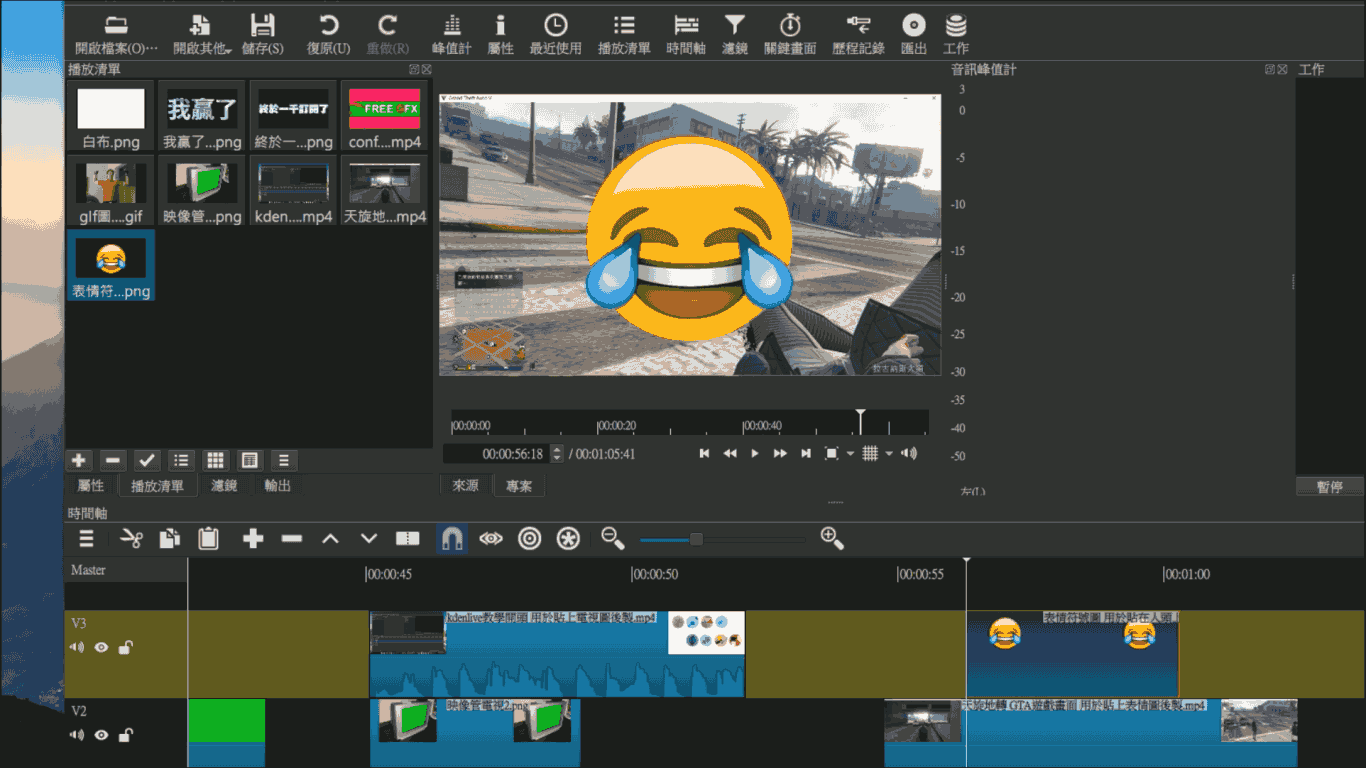Switch playlist to icons view
Screen dimensions: 1366x768
coord(249,460)
